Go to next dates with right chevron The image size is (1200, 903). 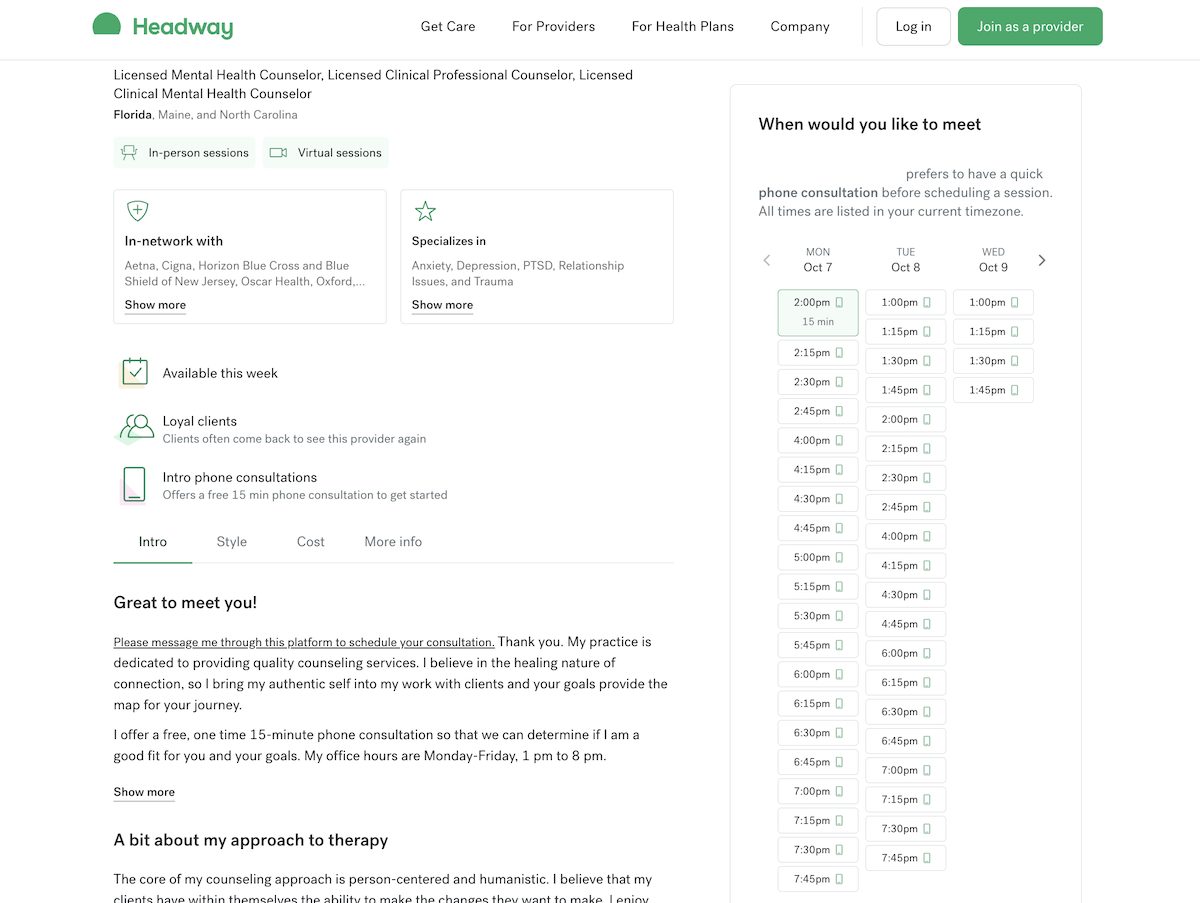pos(1042,260)
